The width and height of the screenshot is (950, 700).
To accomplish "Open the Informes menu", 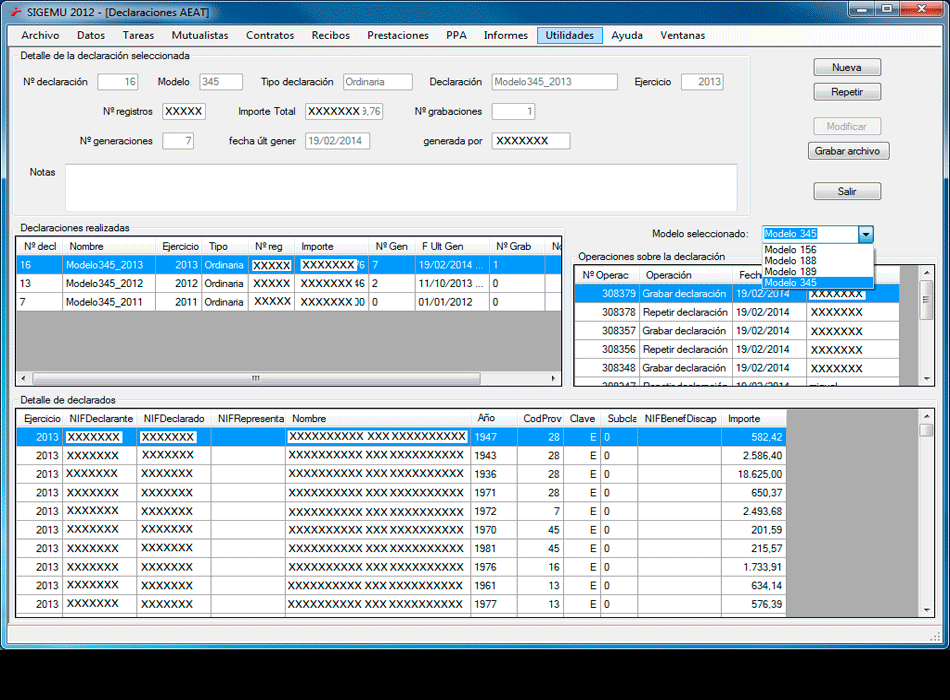I will click(x=505, y=35).
